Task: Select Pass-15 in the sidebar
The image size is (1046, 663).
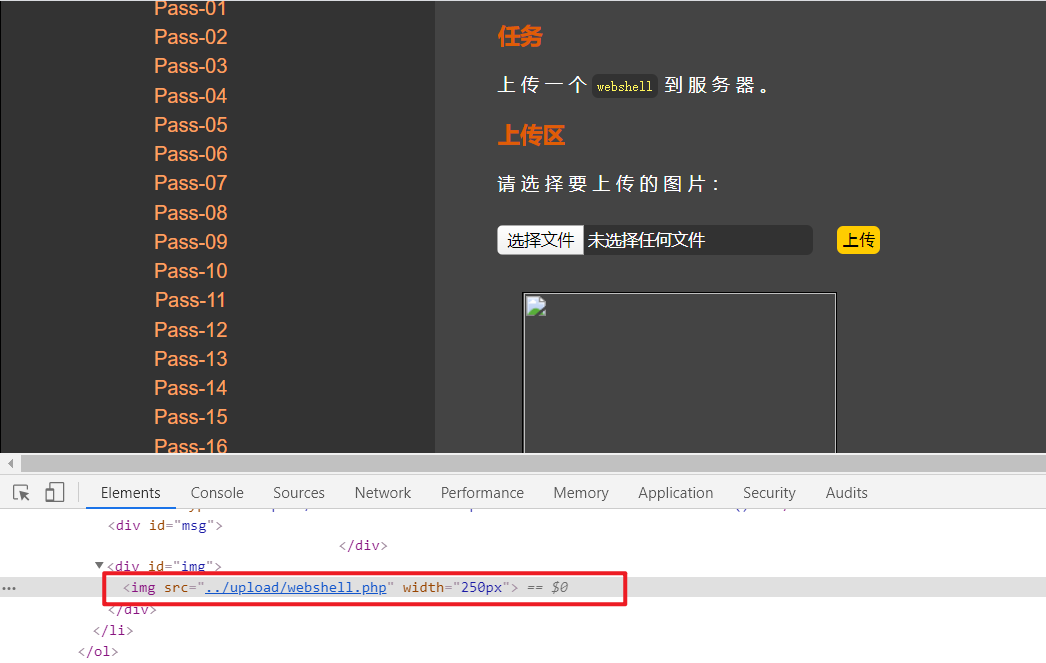Action: pyautogui.click(x=191, y=417)
